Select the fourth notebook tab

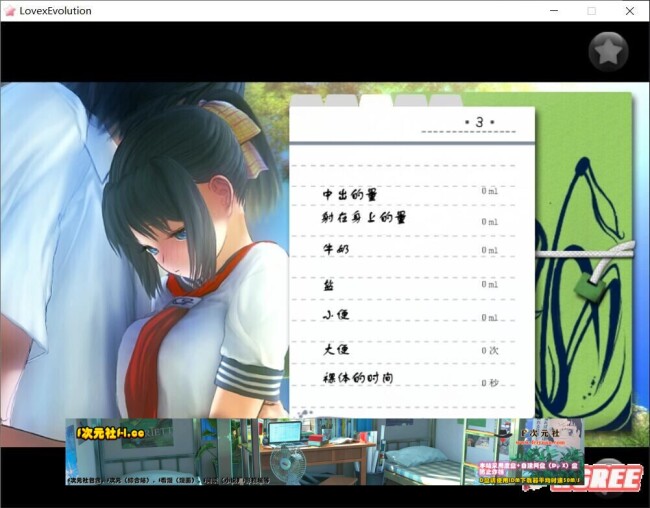pos(410,100)
